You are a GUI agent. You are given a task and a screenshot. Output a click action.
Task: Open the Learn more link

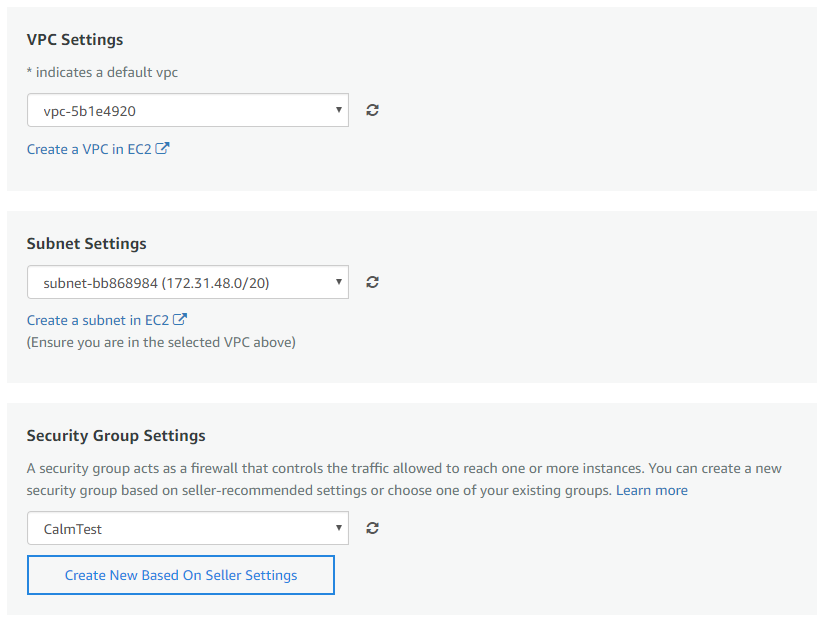[x=652, y=490]
